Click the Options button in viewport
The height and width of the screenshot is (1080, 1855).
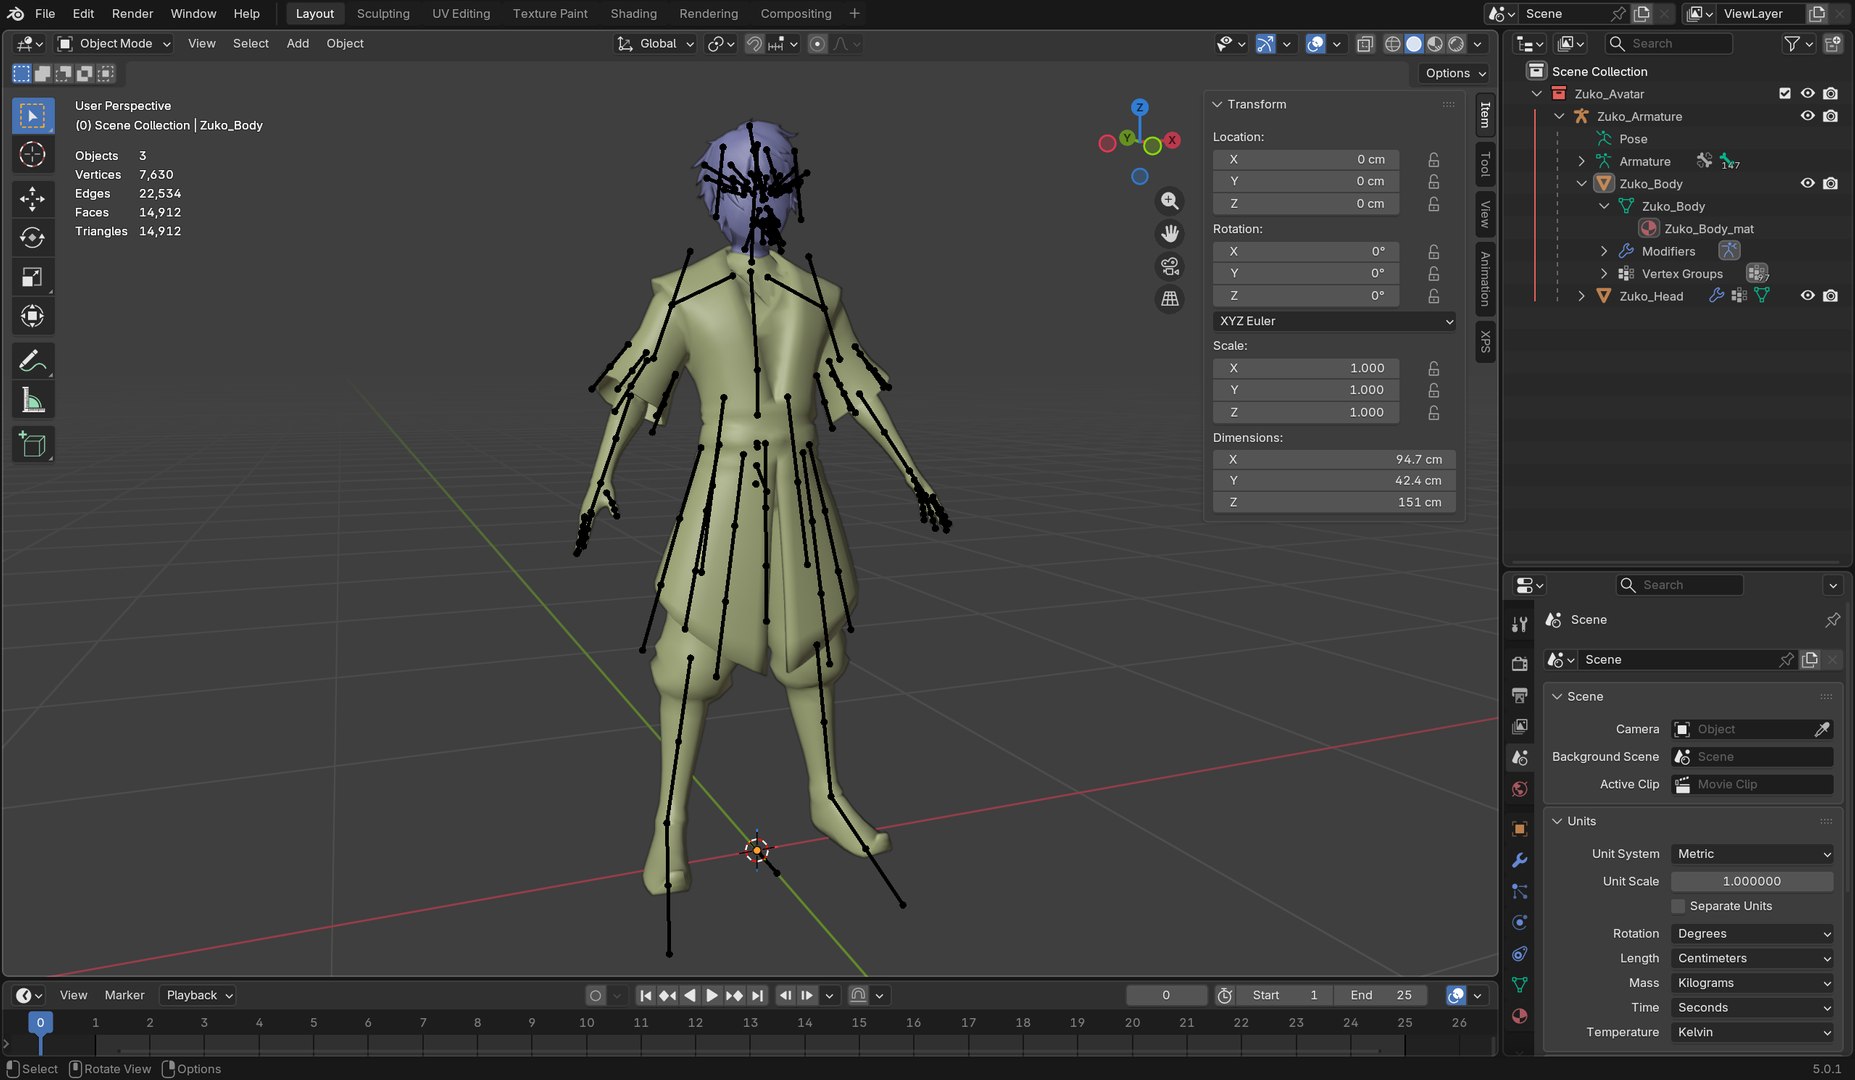tap(1455, 73)
